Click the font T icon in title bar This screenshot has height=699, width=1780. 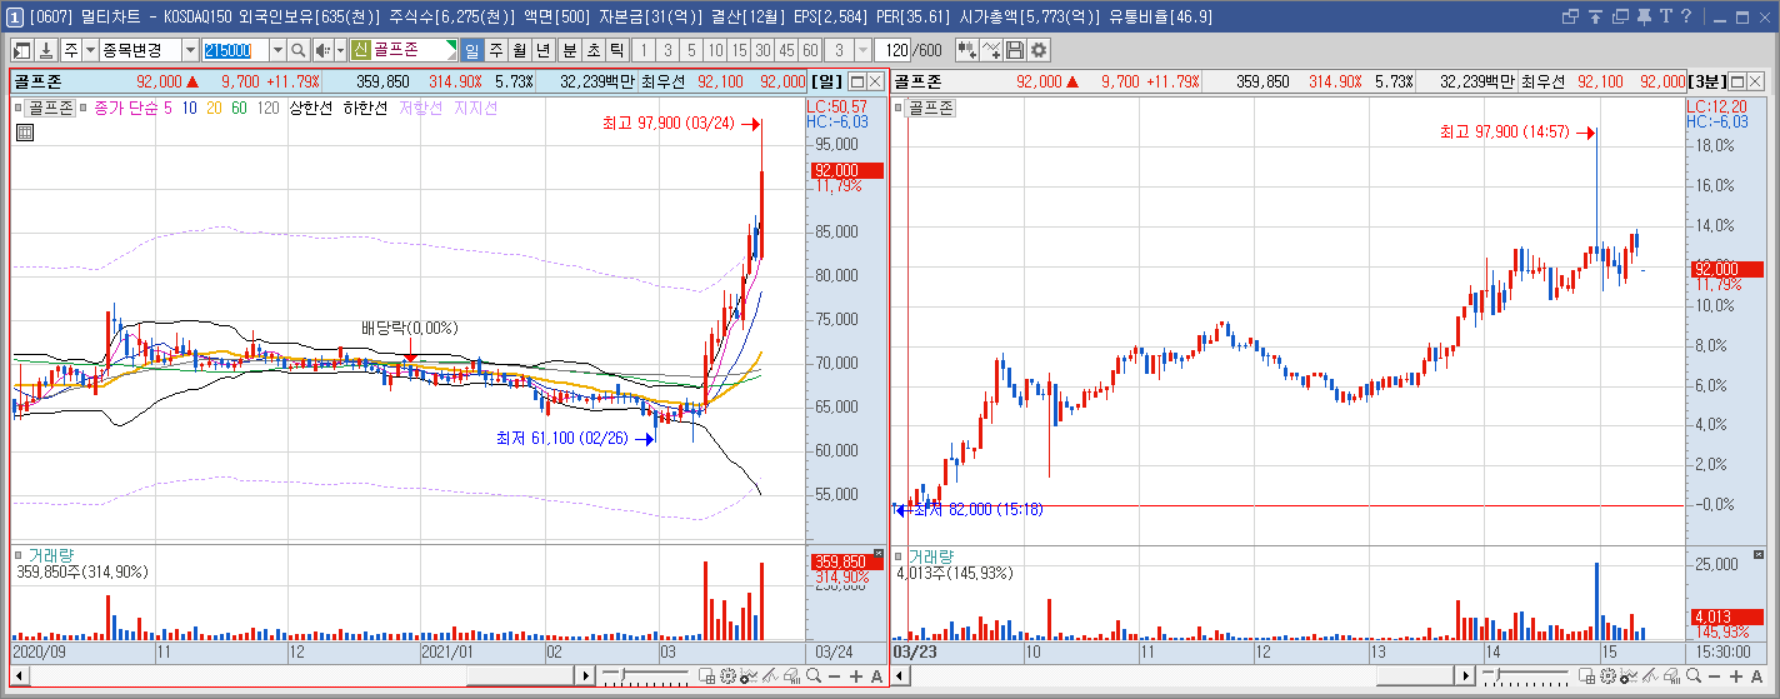(1665, 16)
